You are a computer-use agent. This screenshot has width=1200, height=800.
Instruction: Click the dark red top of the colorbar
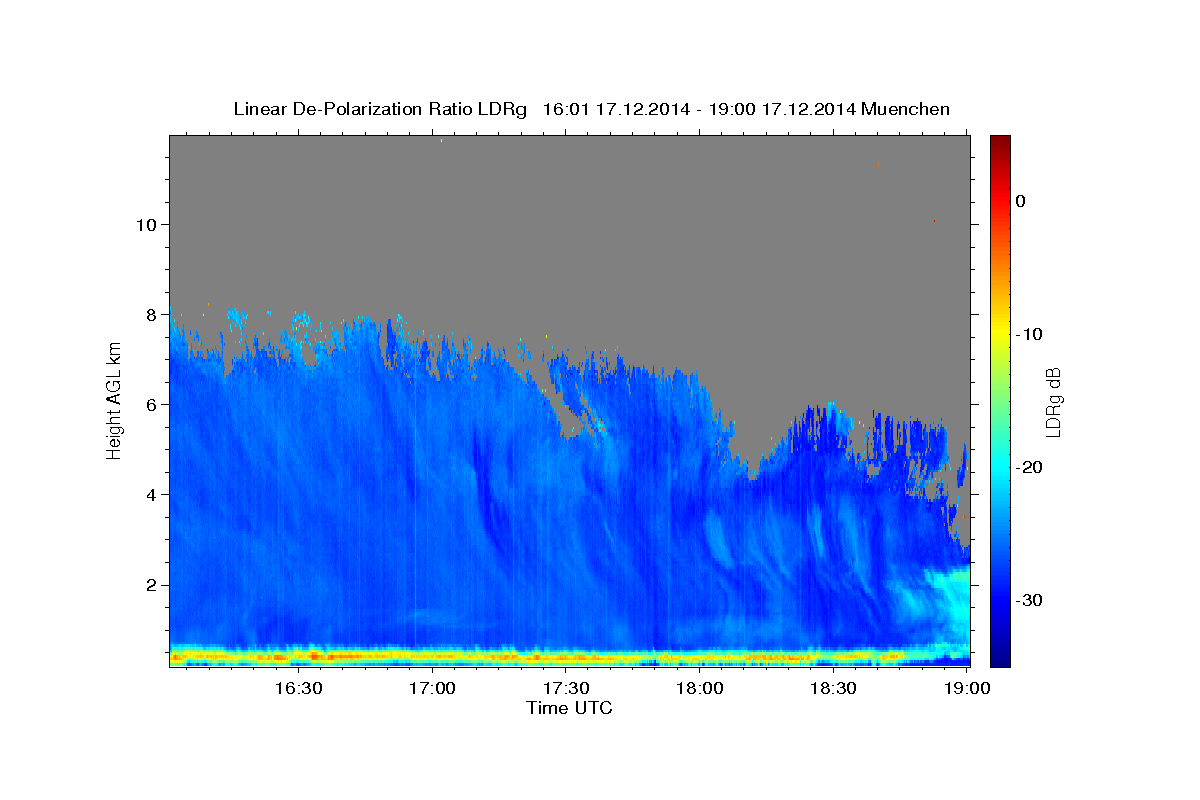pos(1000,145)
